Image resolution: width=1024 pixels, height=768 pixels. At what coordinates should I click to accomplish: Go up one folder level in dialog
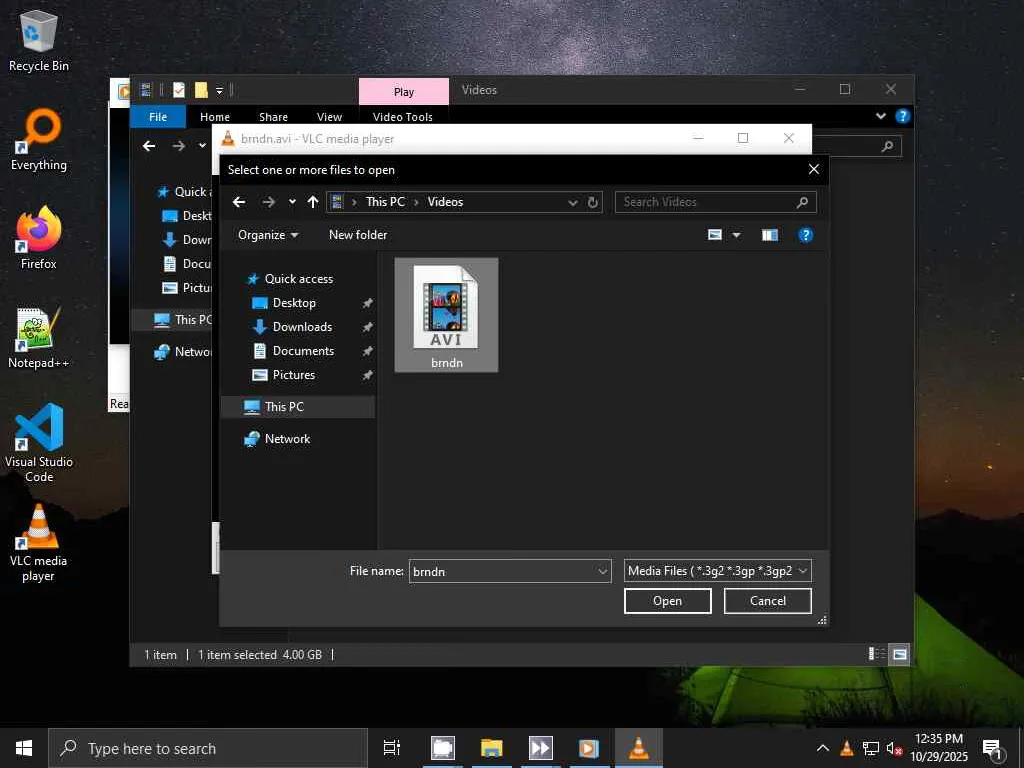coord(313,202)
